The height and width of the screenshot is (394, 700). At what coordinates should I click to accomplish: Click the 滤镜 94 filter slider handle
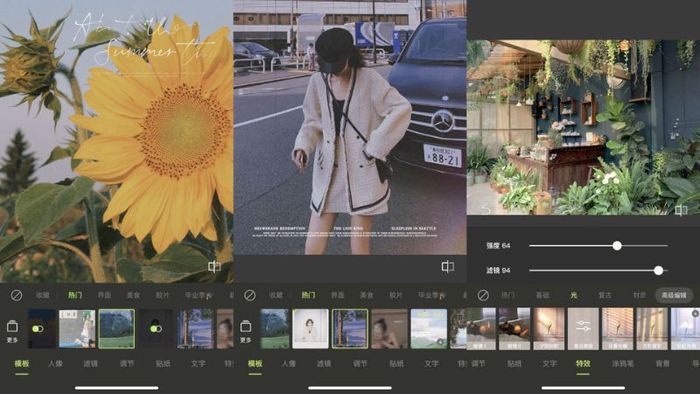[658, 270]
